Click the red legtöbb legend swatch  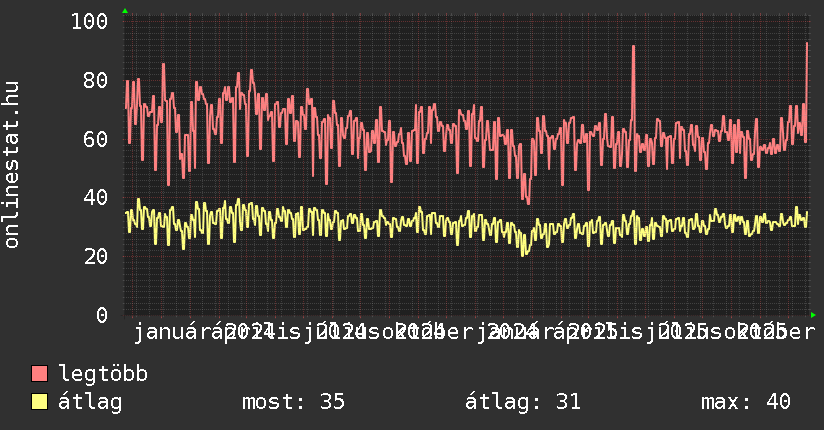[40, 374]
